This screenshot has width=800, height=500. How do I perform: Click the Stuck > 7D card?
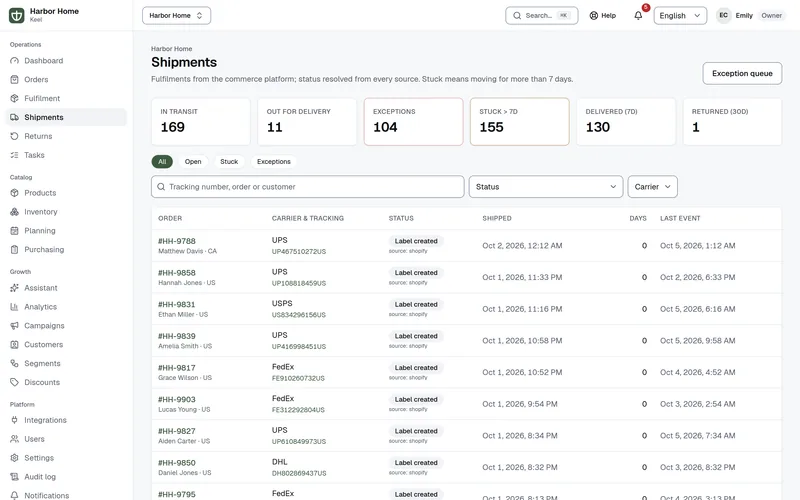click(x=519, y=122)
